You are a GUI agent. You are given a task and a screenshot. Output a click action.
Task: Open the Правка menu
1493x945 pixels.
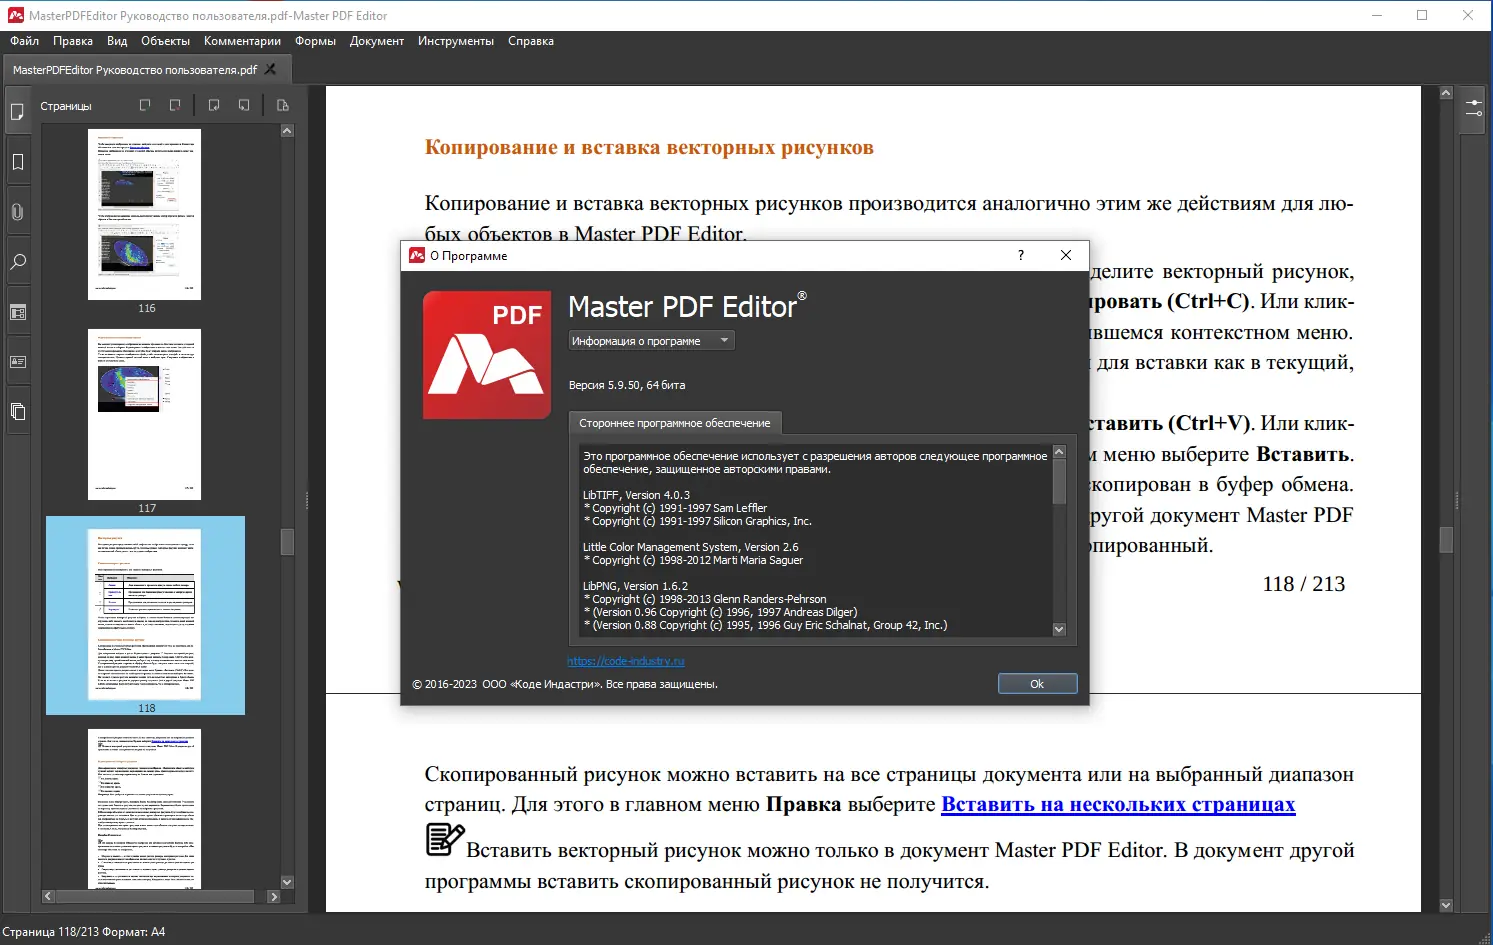[x=73, y=41]
